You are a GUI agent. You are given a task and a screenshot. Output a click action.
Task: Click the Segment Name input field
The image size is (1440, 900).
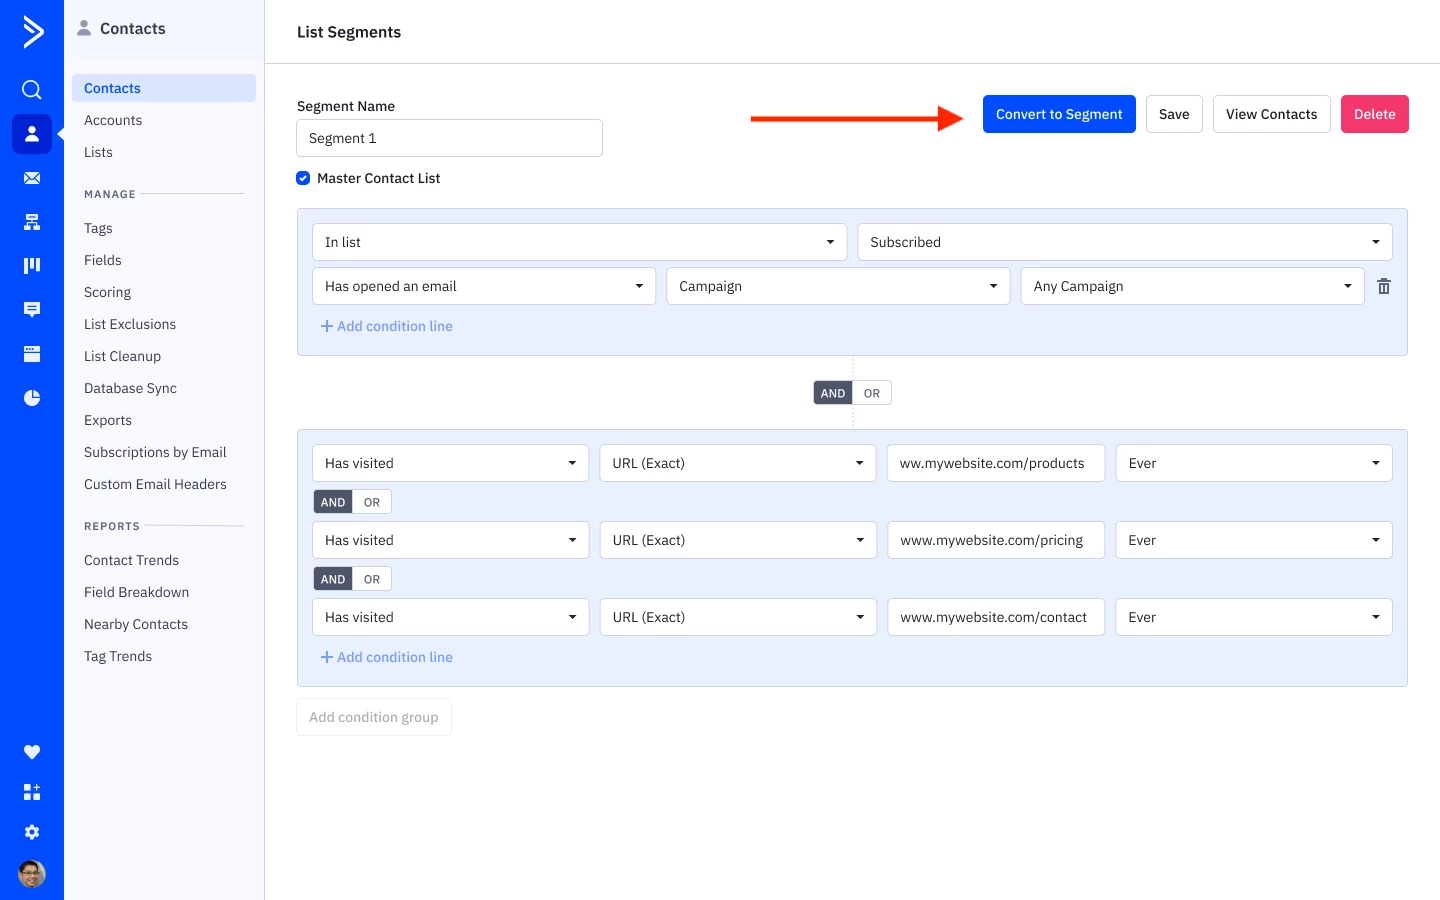tap(449, 138)
